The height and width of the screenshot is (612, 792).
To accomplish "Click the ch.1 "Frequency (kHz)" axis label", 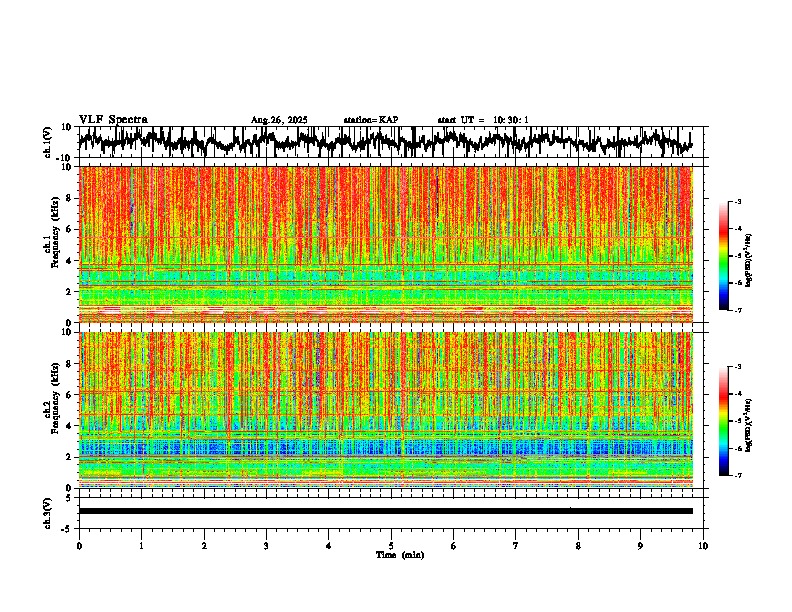I will click(x=56, y=232).
